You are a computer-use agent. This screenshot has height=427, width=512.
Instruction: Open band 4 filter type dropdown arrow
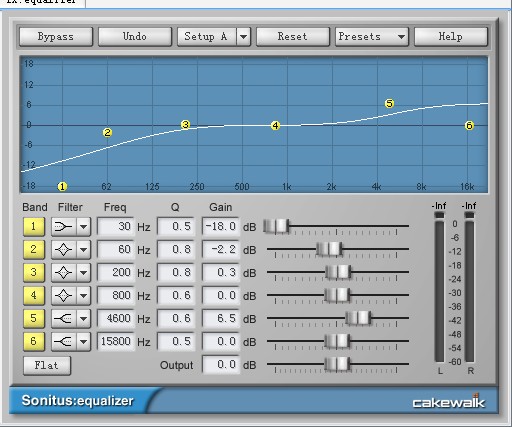pyautogui.click(x=83, y=296)
